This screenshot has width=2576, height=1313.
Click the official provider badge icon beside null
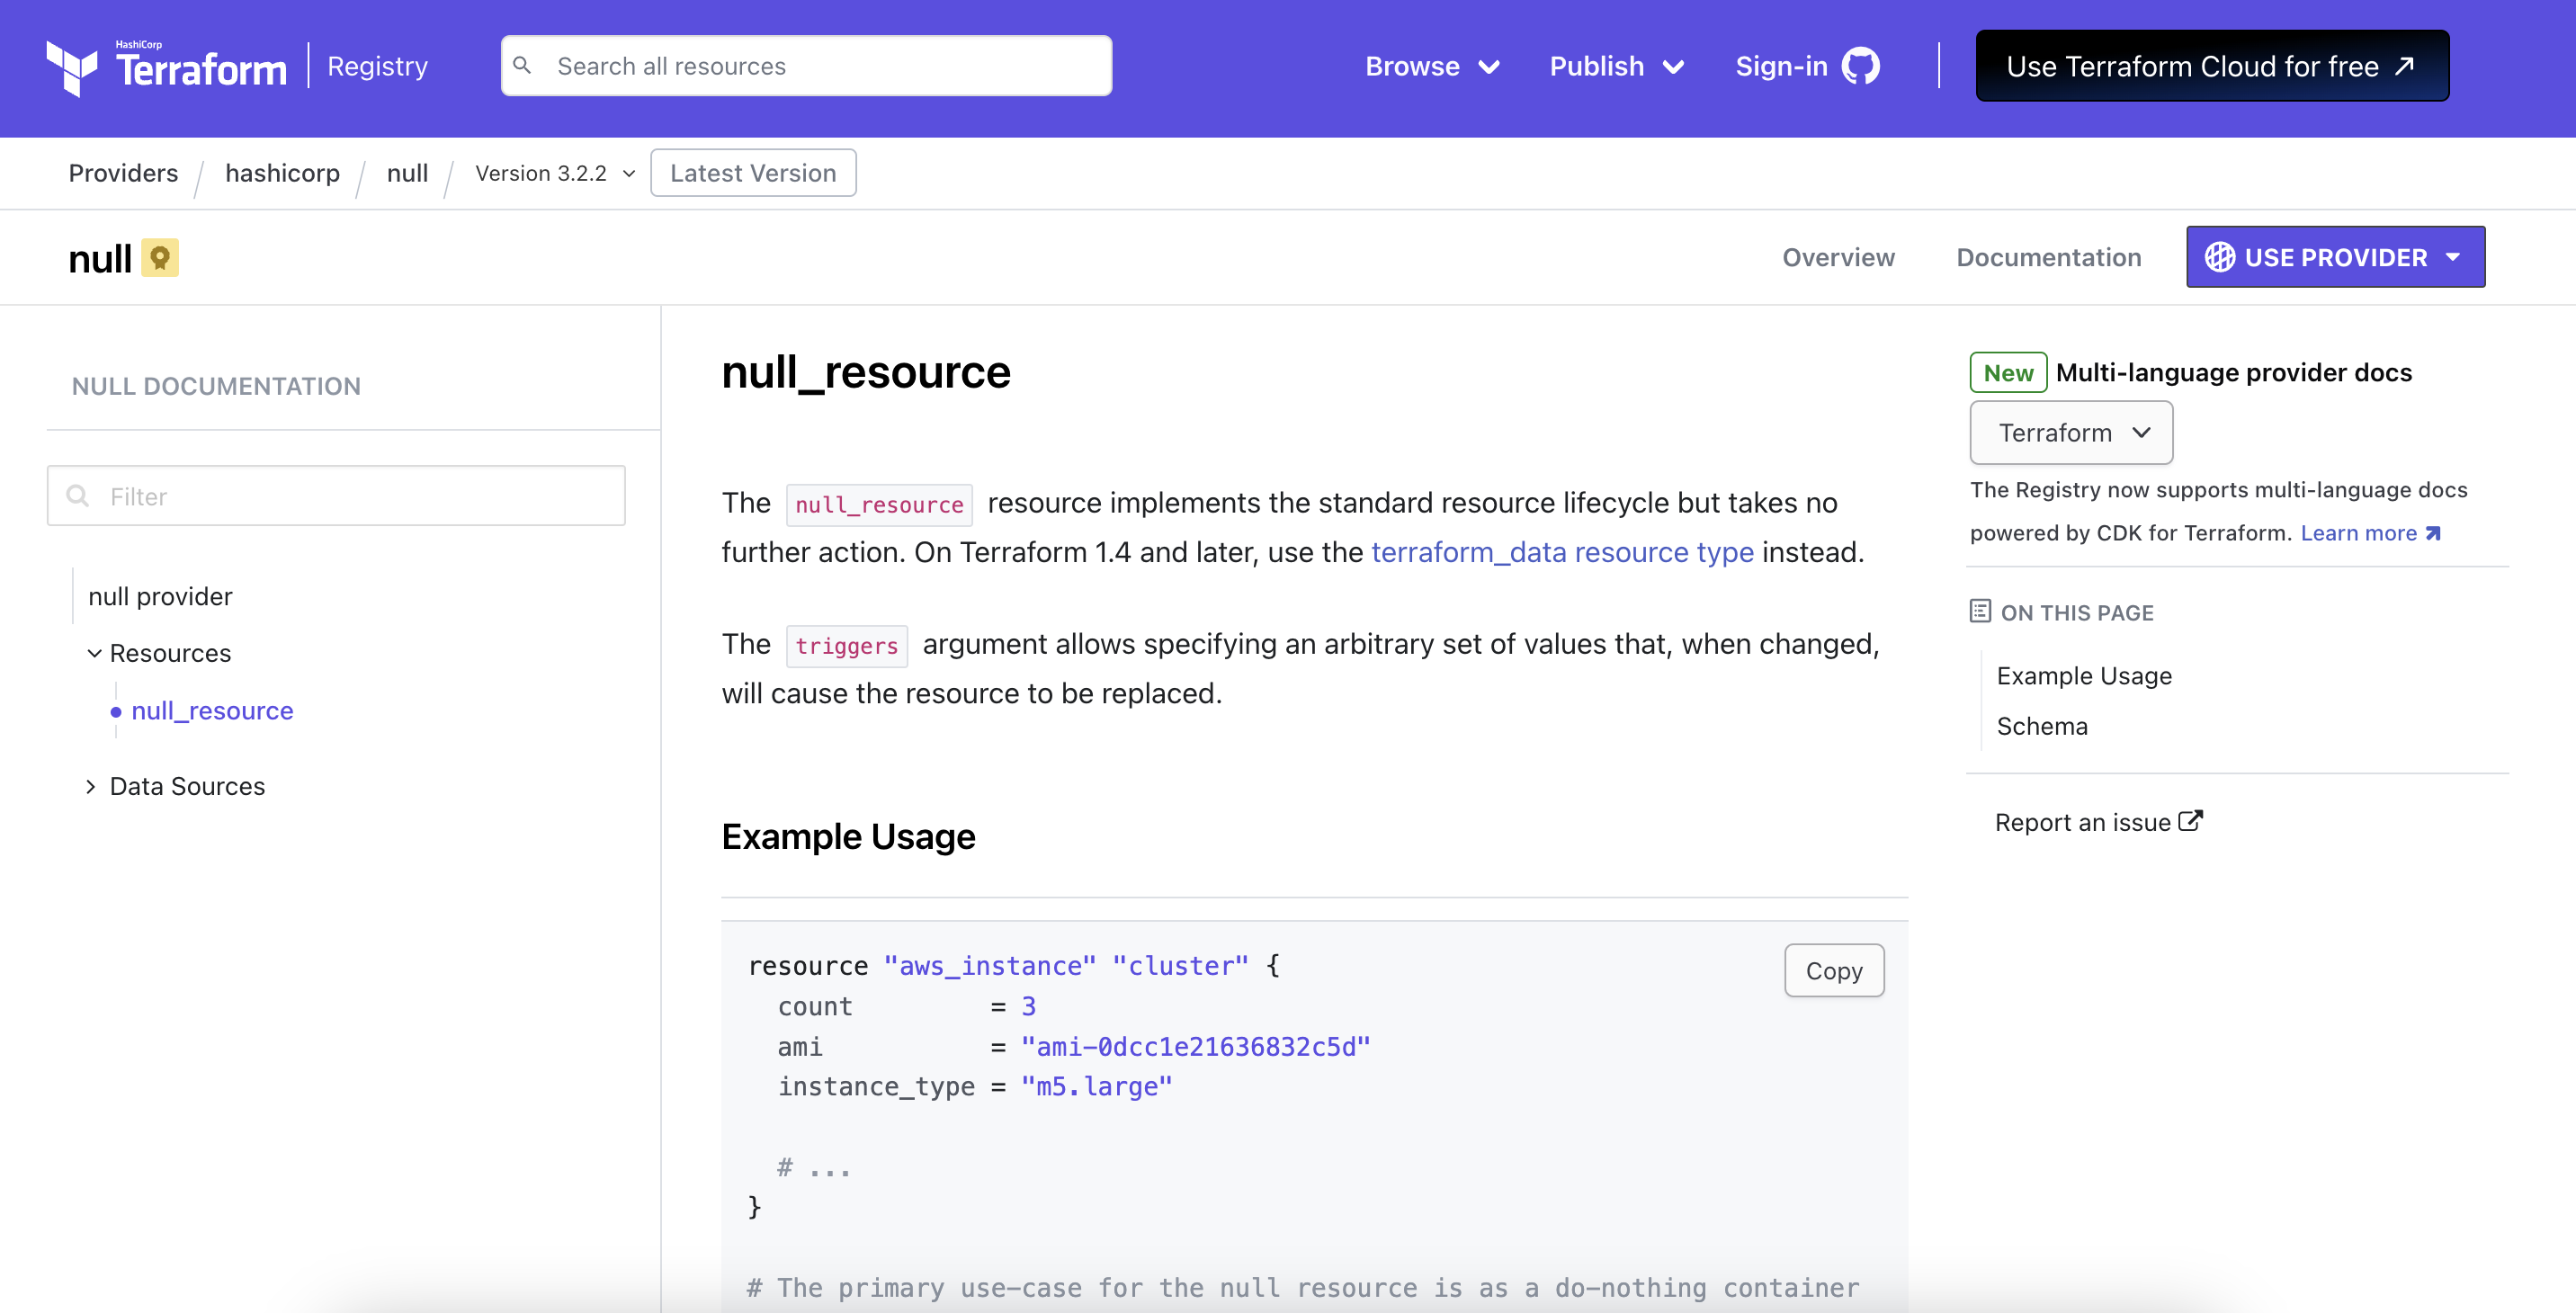point(159,258)
